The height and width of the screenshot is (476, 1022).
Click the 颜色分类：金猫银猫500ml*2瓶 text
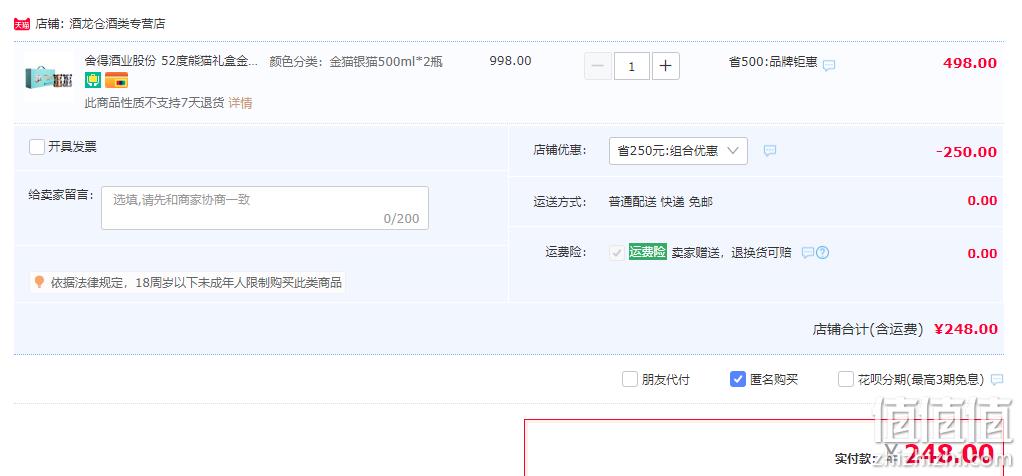(x=356, y=61)
